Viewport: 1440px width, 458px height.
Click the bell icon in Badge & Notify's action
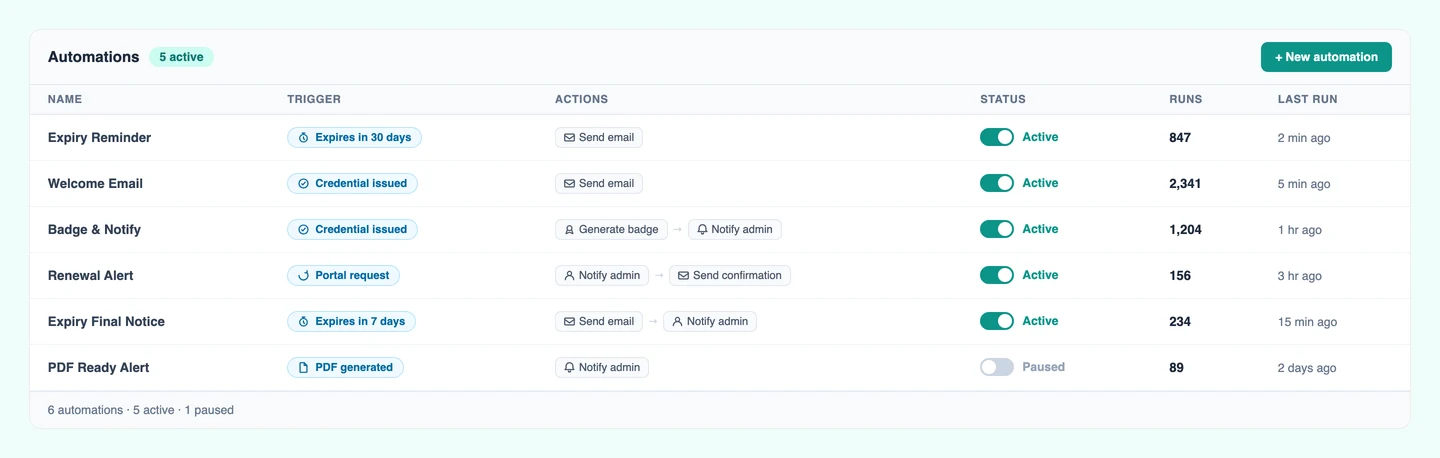tap(702, 230)
